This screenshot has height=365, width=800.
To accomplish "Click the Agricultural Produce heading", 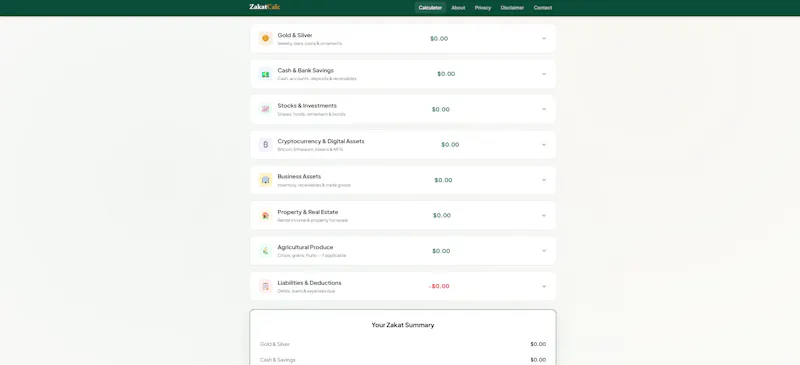I will (x=305, y=248).
